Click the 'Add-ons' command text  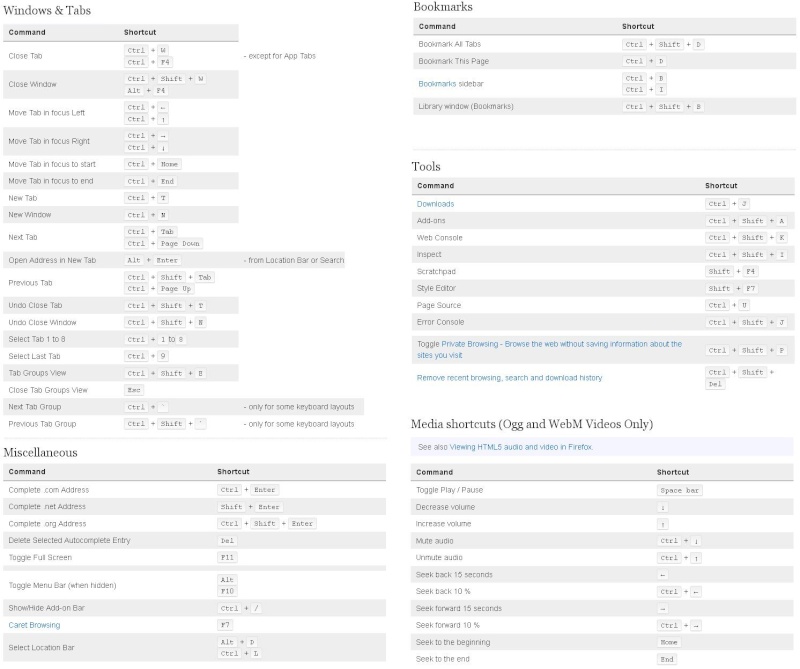(431, 221)
